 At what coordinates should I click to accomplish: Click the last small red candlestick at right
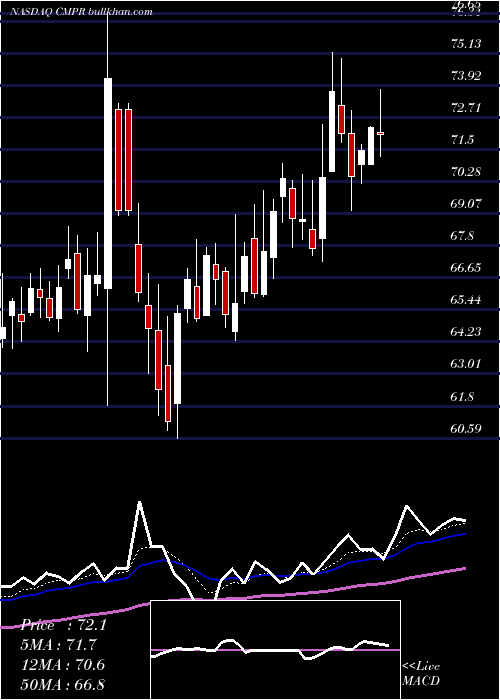381,133
